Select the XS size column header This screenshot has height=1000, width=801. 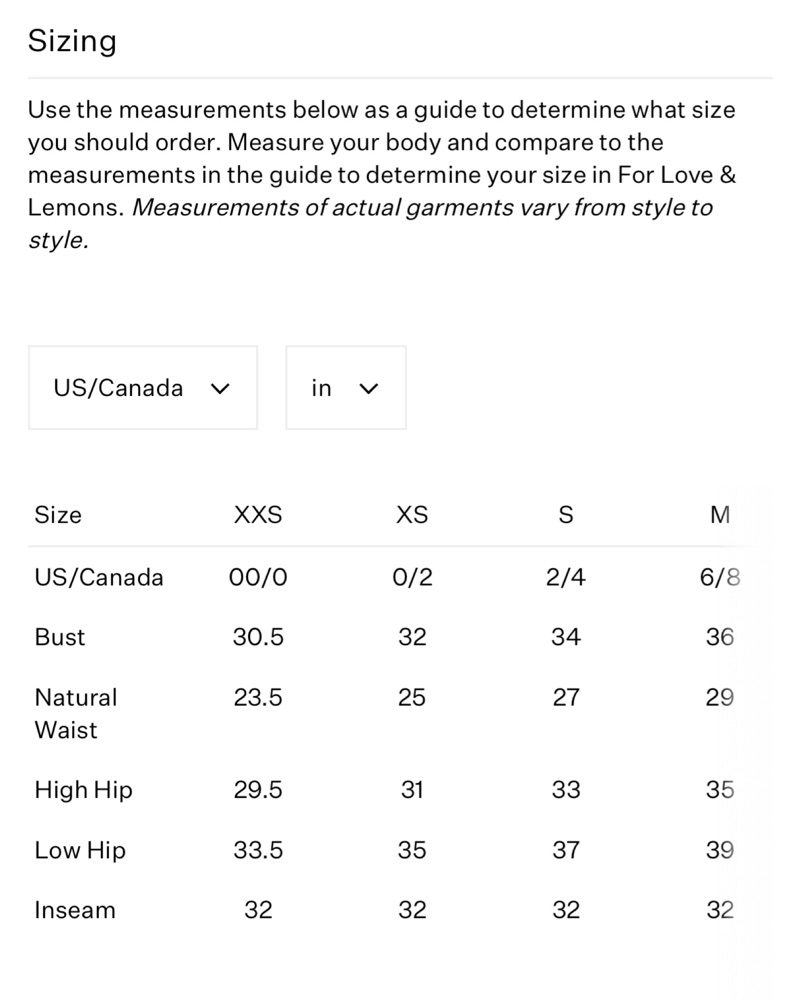(x=412, y=515)
